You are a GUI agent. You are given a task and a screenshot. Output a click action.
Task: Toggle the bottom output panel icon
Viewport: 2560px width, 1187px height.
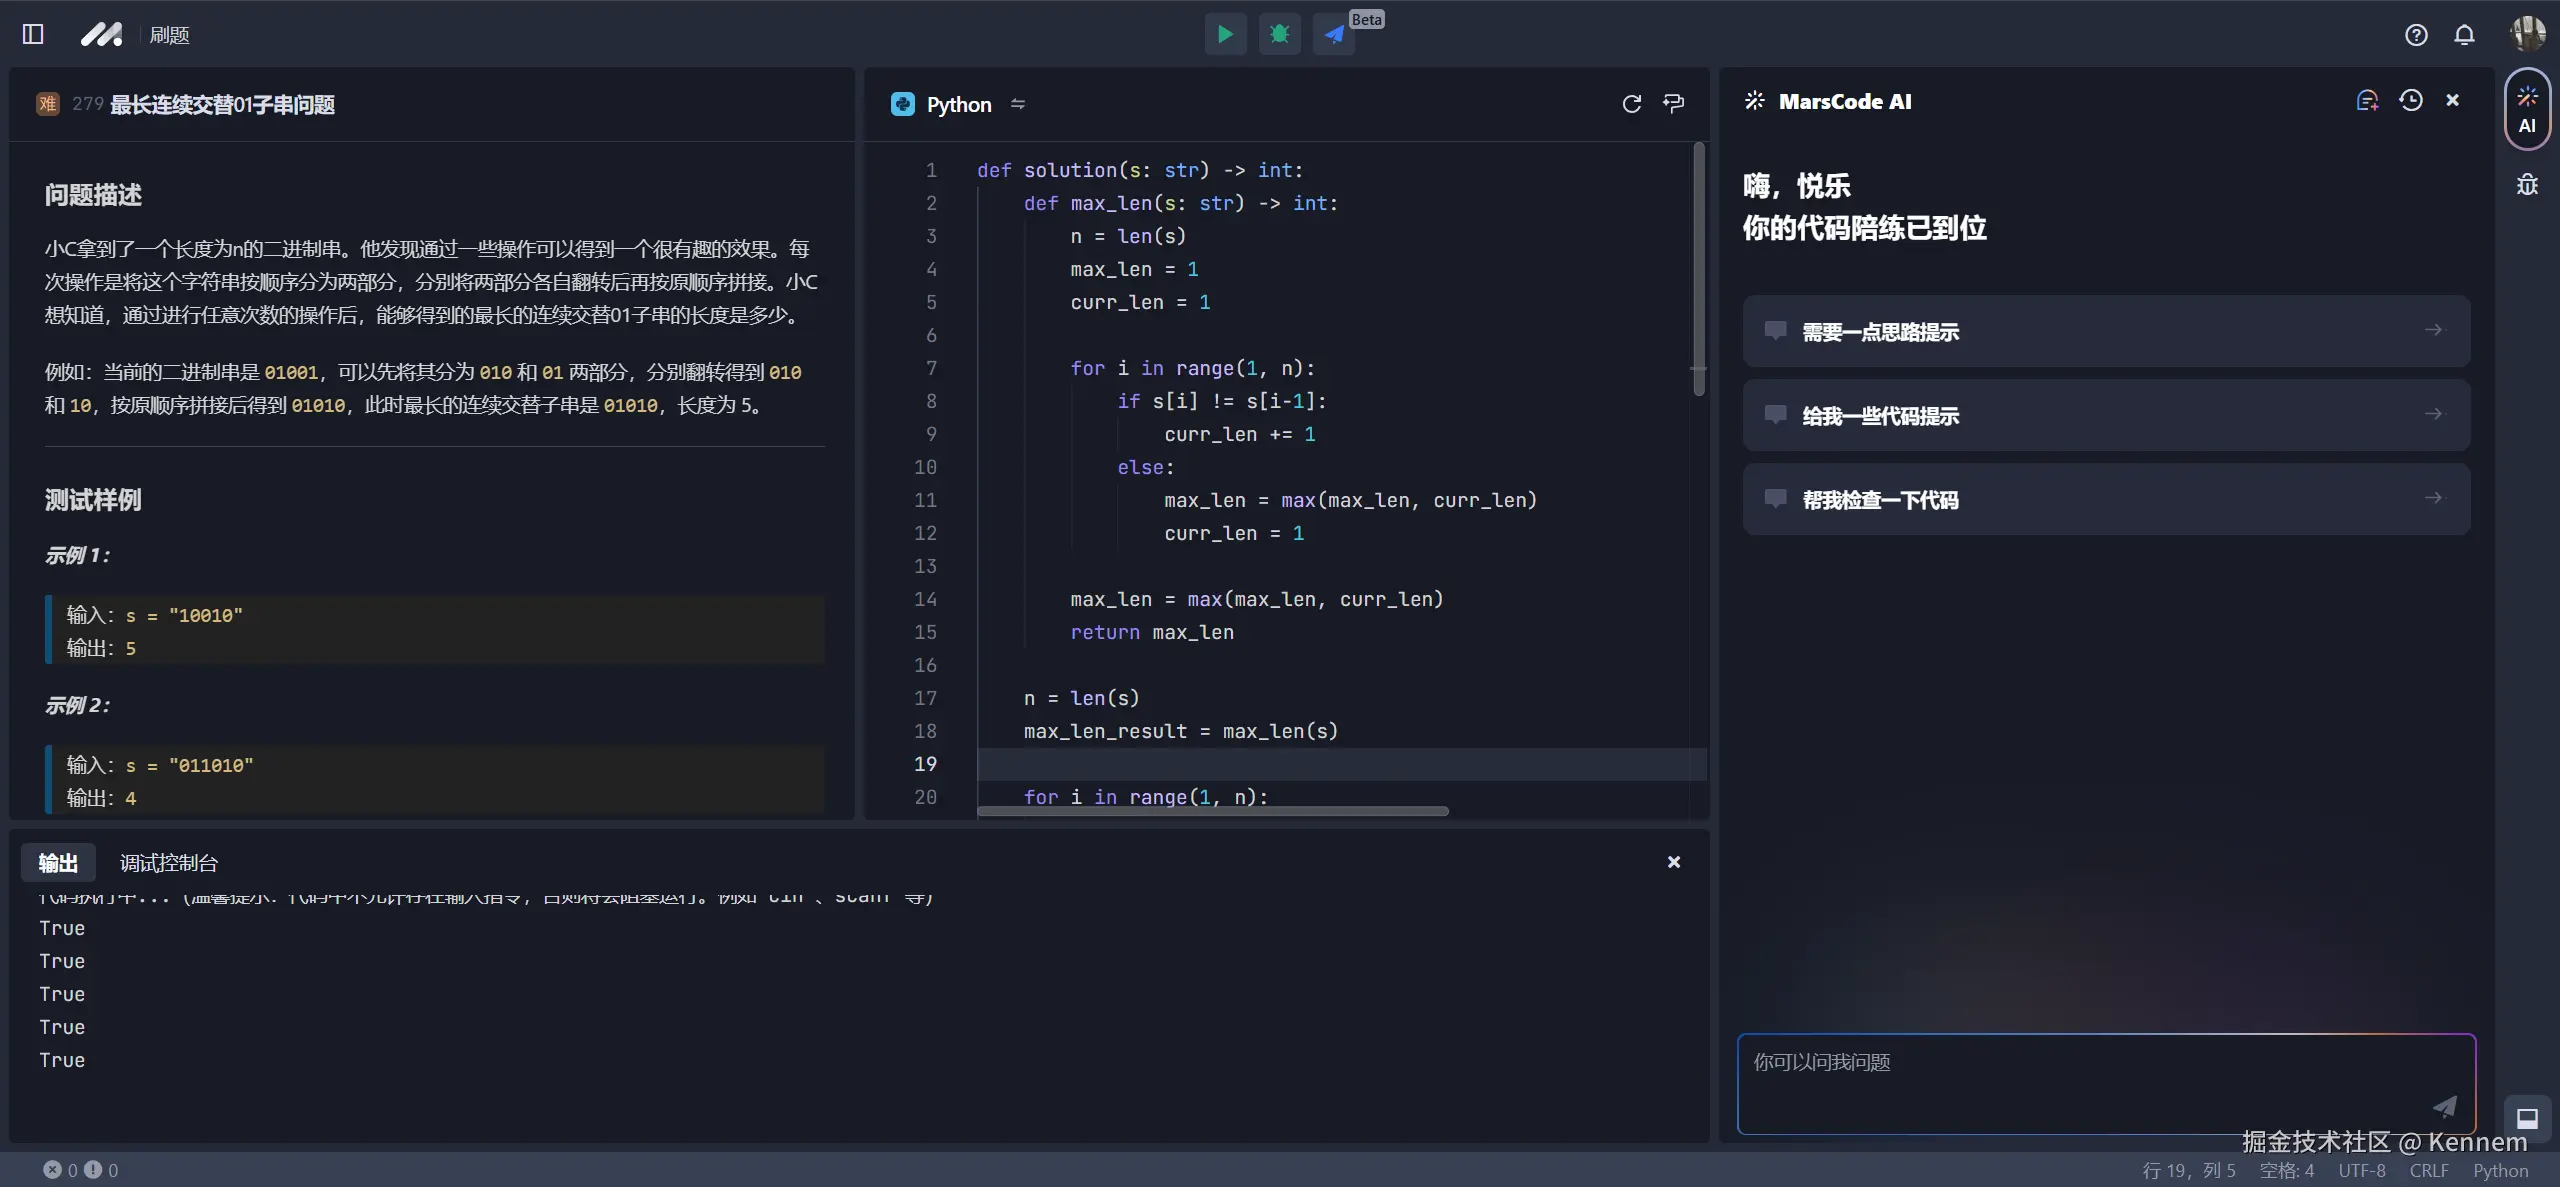[2527, 1118]
